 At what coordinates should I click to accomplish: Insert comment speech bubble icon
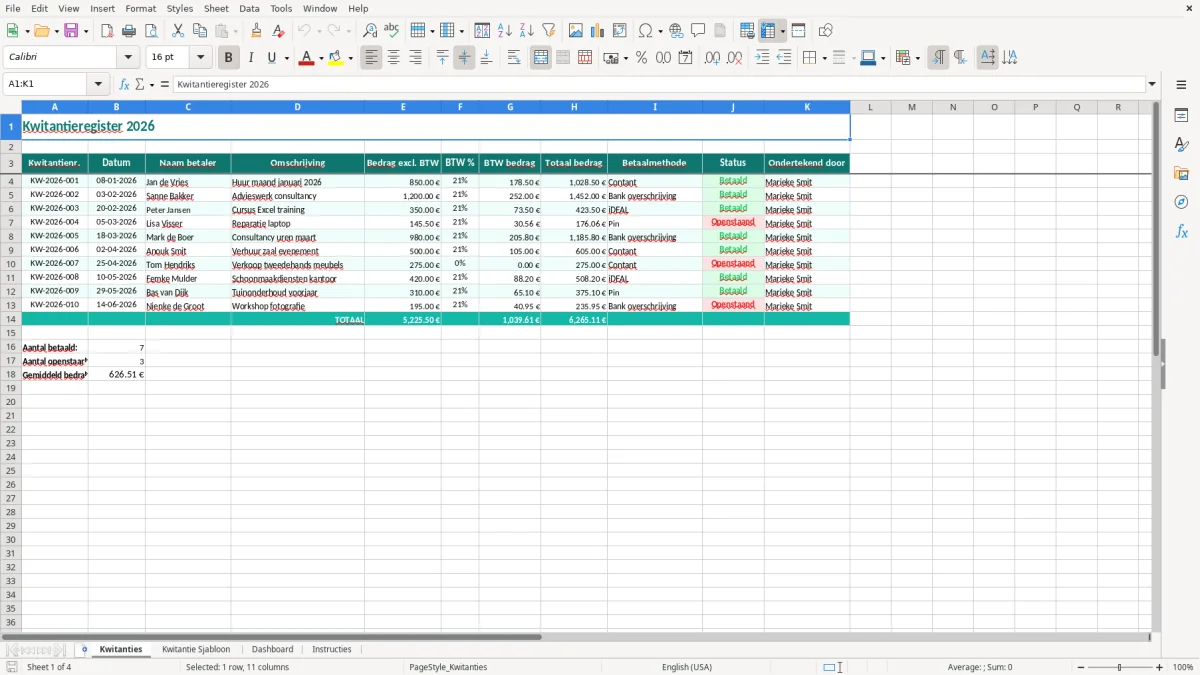tap(698, 31)
